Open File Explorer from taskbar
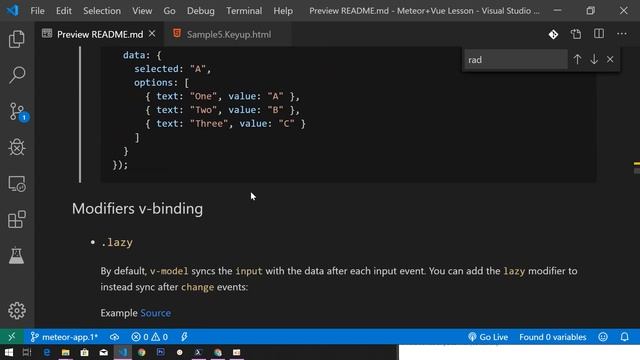 (x=65, y=352)
